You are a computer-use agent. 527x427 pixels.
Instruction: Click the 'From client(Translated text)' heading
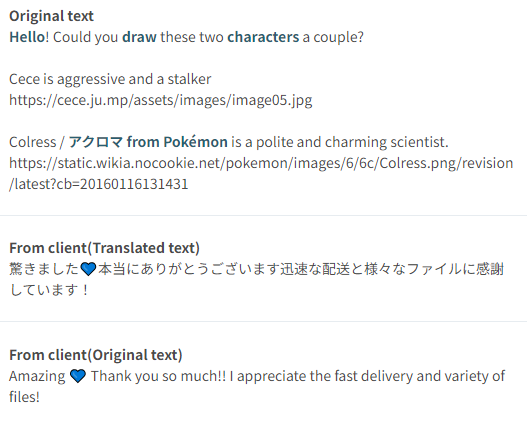(x=105, y=248)
